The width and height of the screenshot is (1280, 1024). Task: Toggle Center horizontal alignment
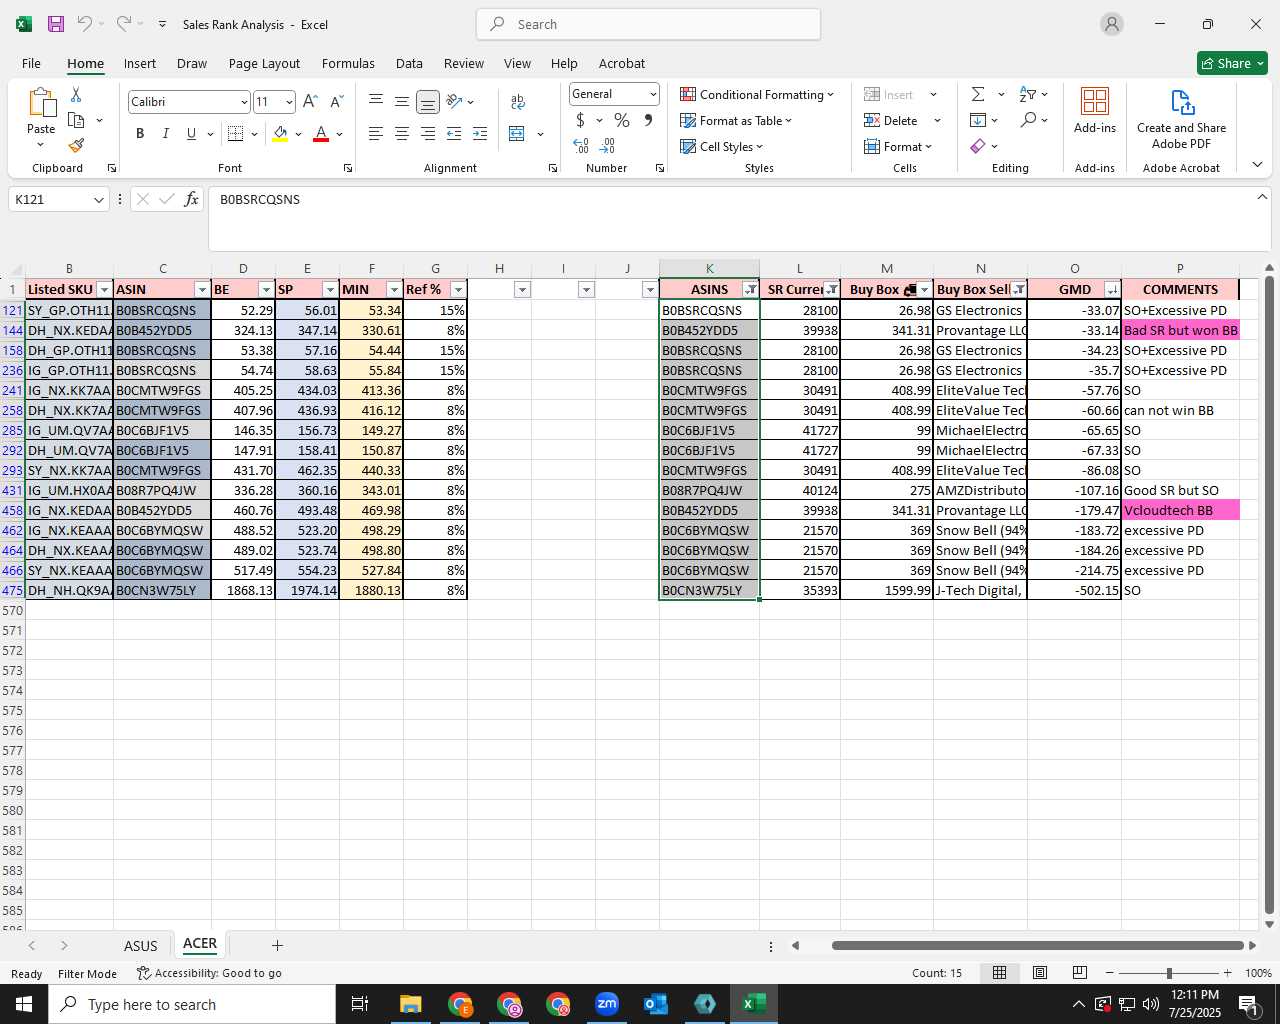tap(402, 133)
